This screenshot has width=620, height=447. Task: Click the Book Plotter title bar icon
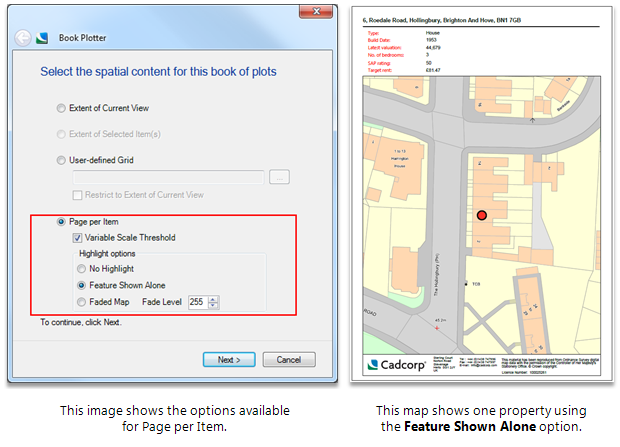[x=43, y=38]
